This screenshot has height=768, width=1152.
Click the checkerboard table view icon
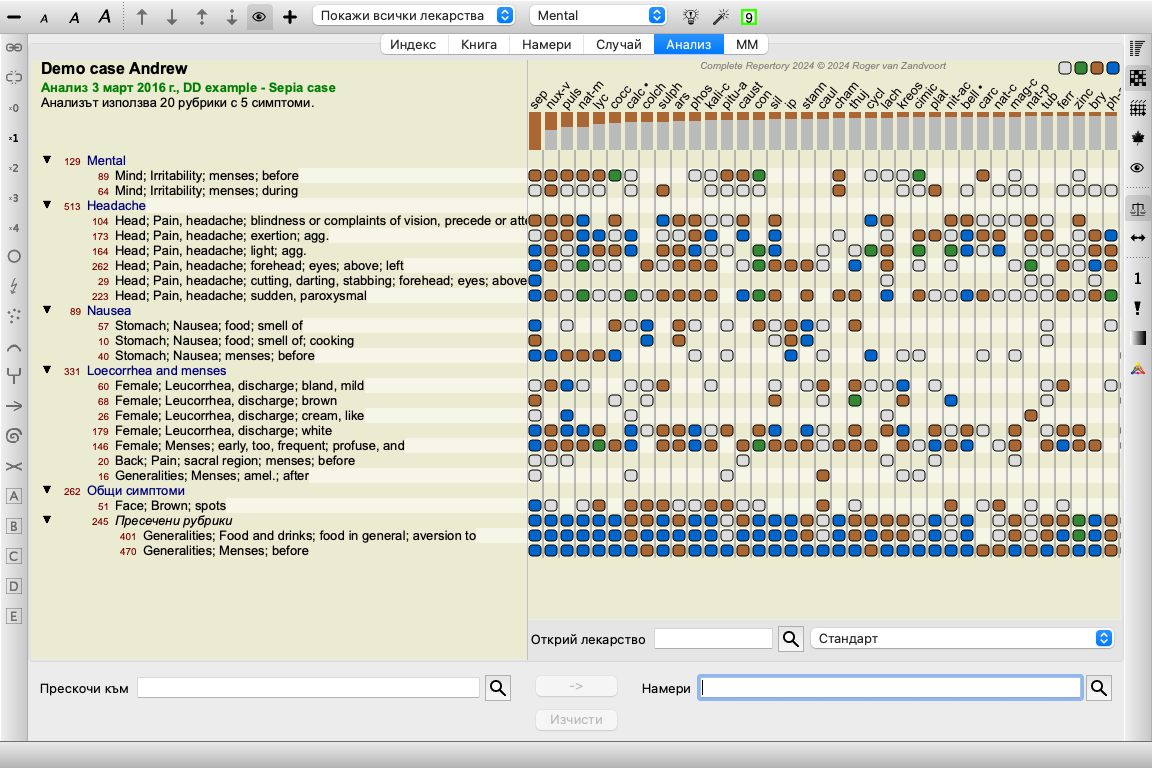click(1137, 78)
